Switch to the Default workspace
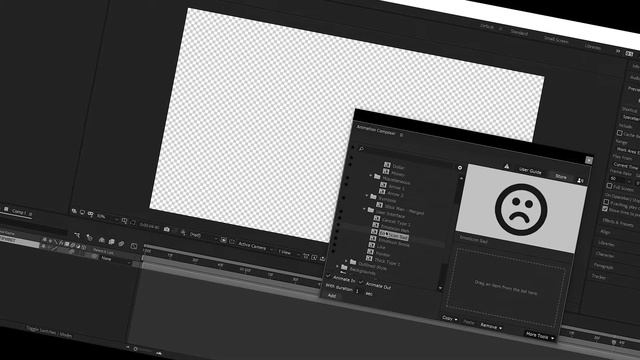This screenshot has height=360, width=640. tap(487, 27)
